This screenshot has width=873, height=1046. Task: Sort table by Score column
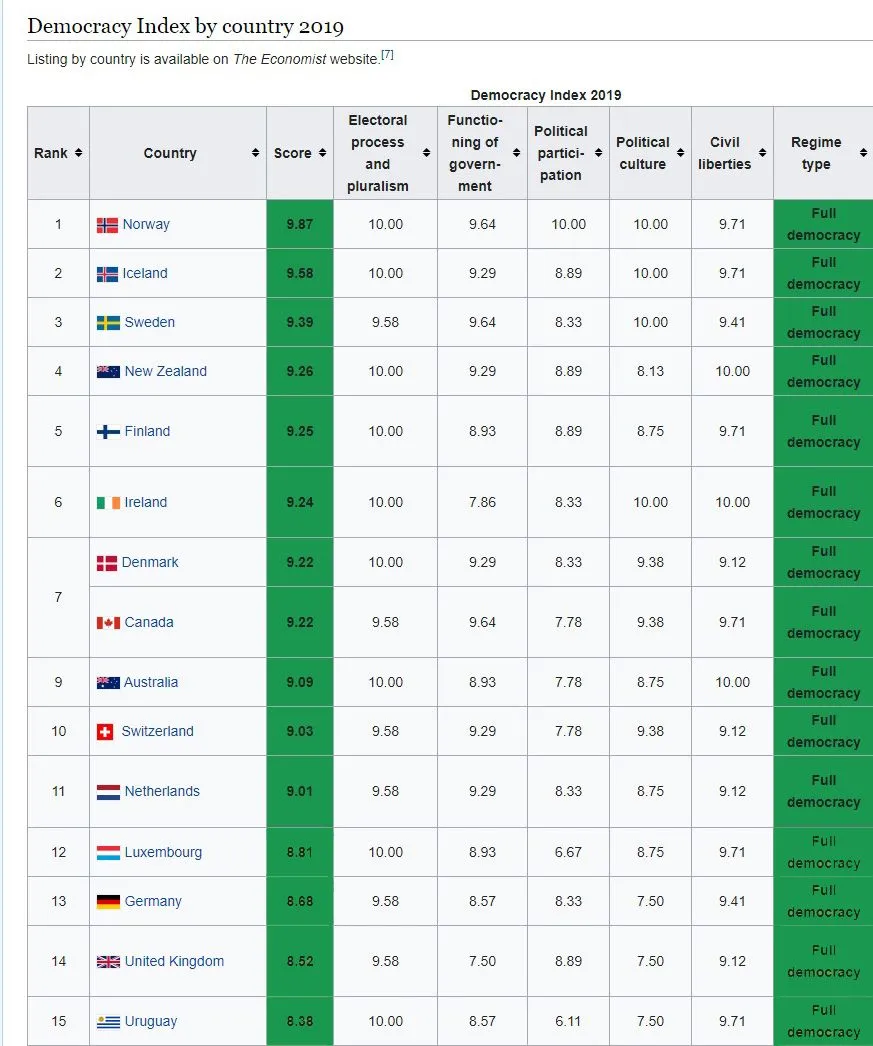coord(322,153)
